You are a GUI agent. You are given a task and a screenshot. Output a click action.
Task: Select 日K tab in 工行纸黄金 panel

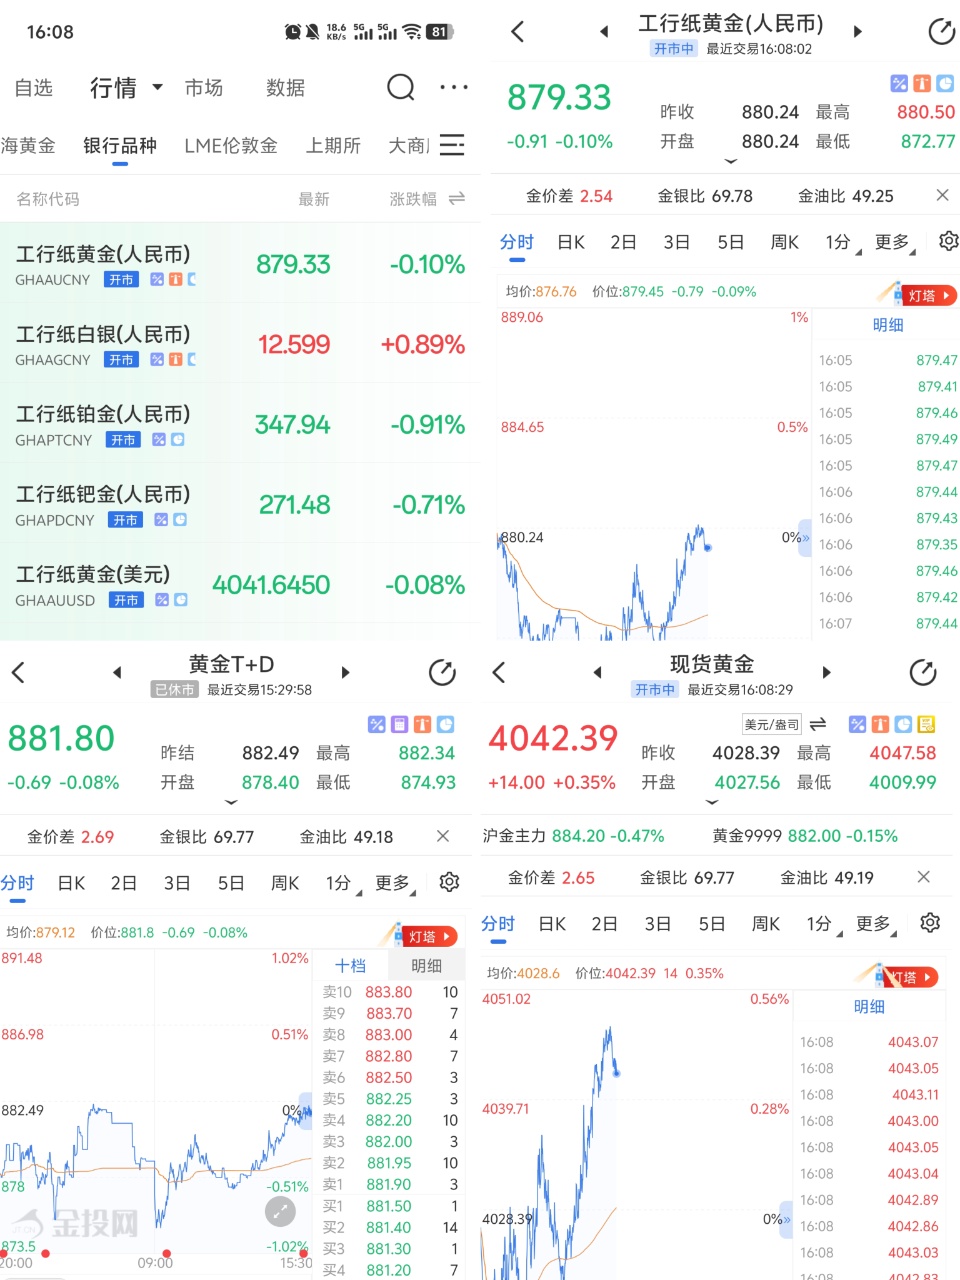(x=571, y=242)
